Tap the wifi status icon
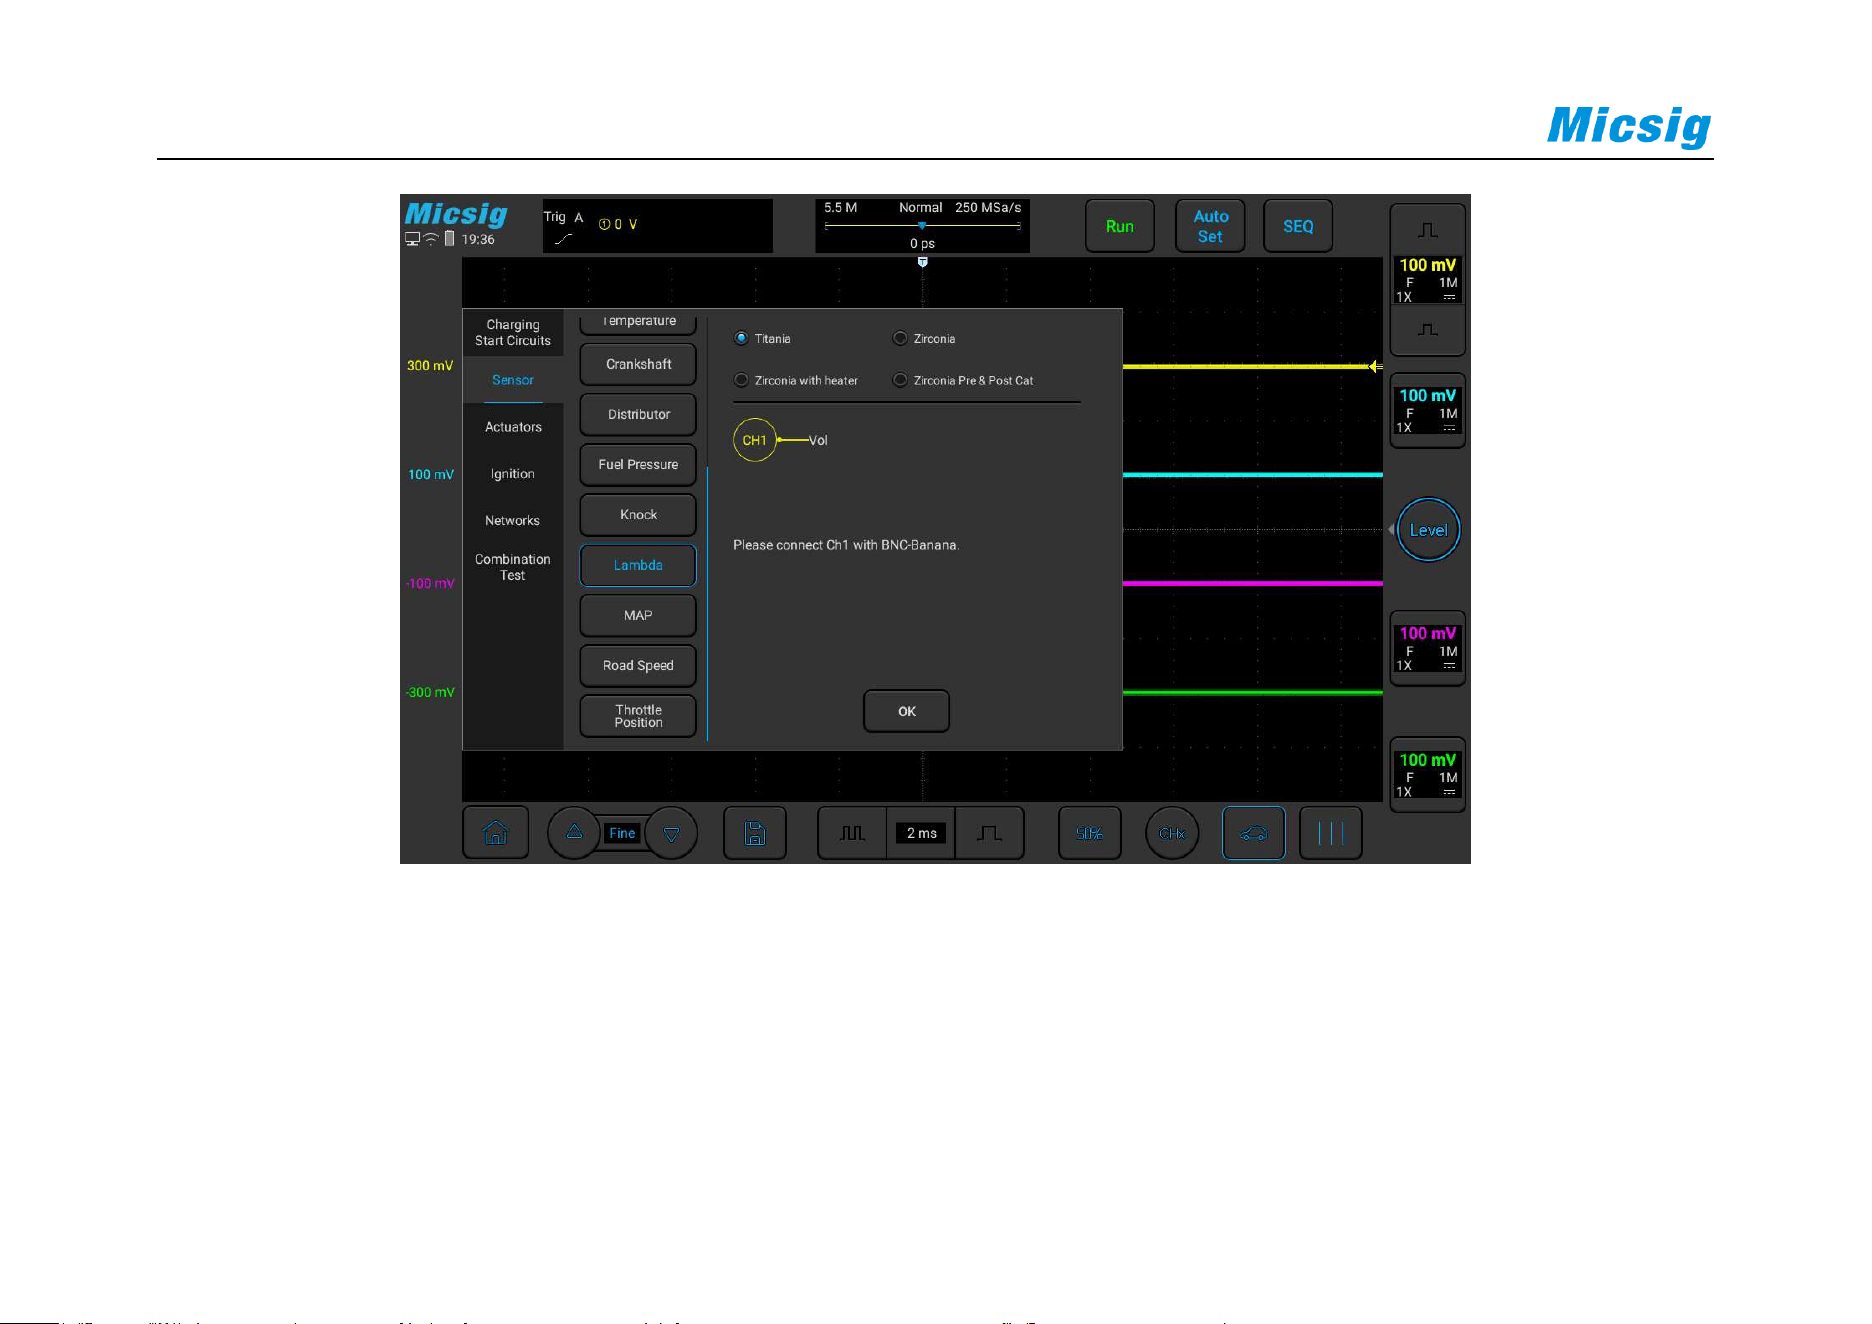 [431, 239]
